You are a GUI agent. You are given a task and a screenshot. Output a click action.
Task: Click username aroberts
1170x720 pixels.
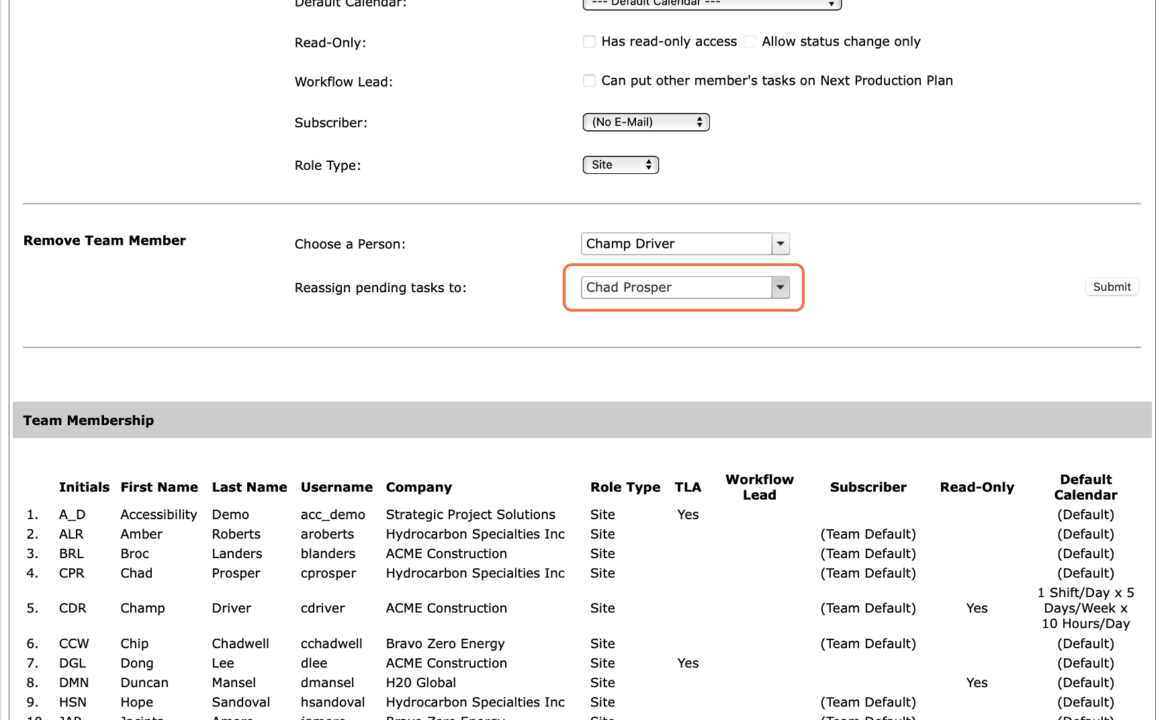[x=327, y=534]
